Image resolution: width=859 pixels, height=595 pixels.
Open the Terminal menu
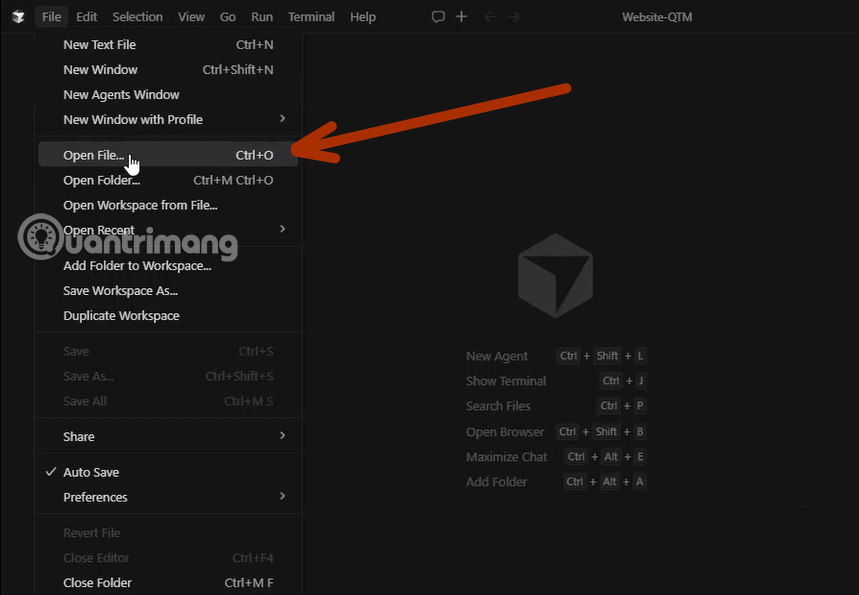[x=310, y=16]
